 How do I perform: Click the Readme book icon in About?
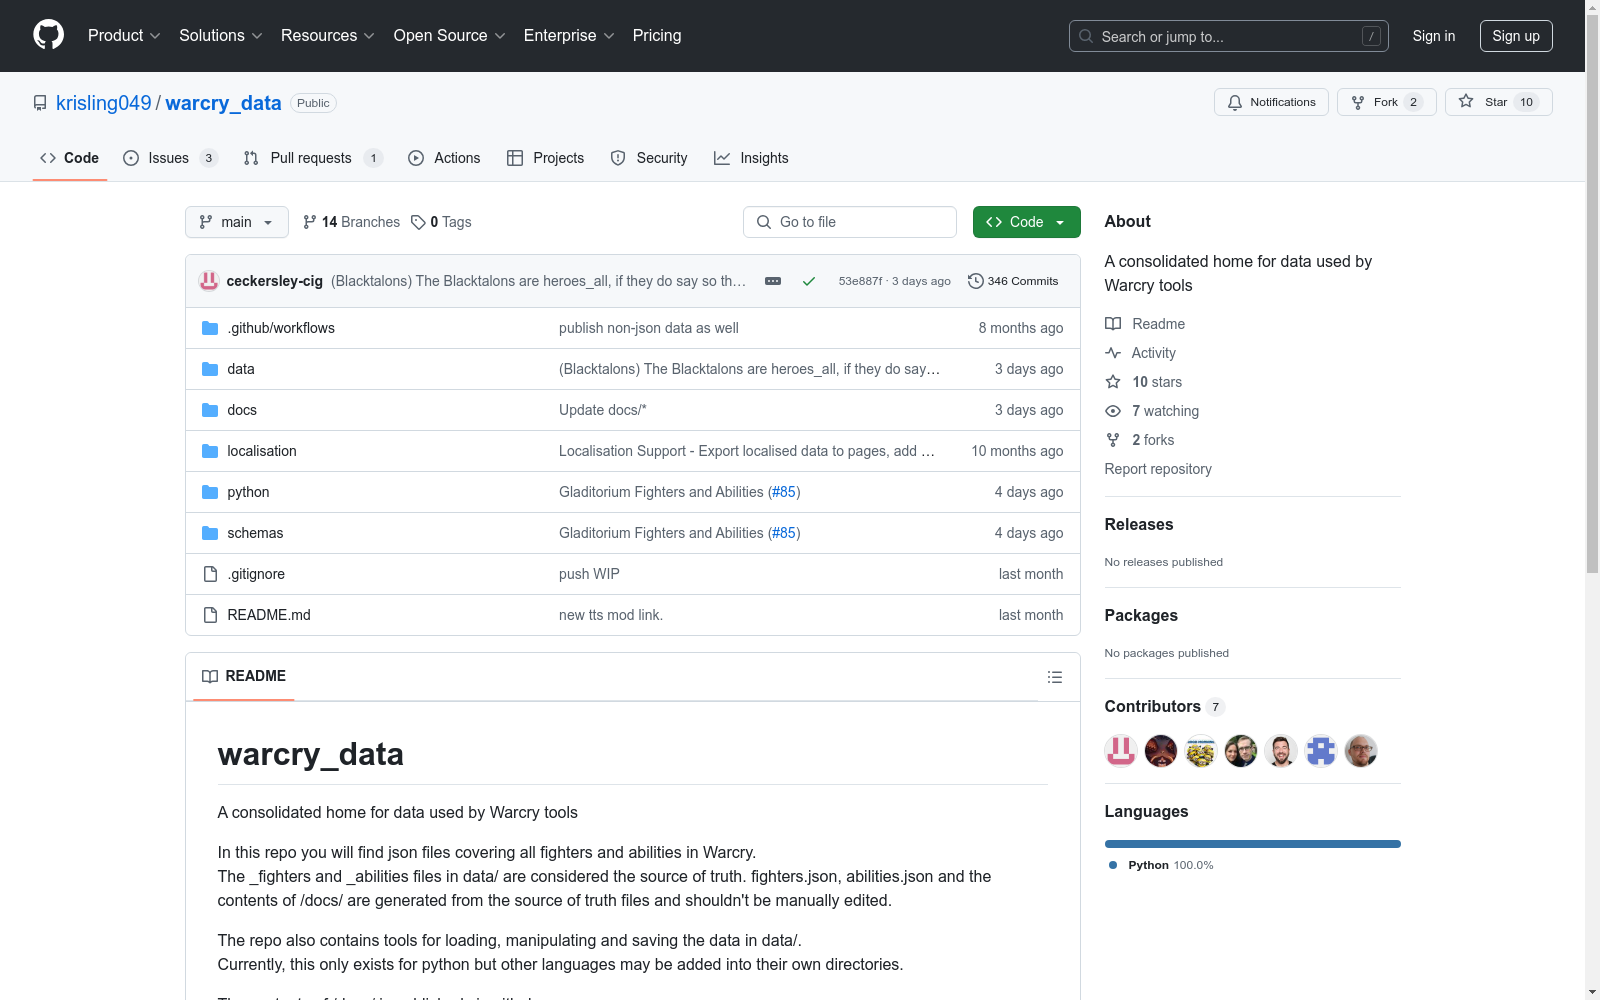(x=1113, y=324)
